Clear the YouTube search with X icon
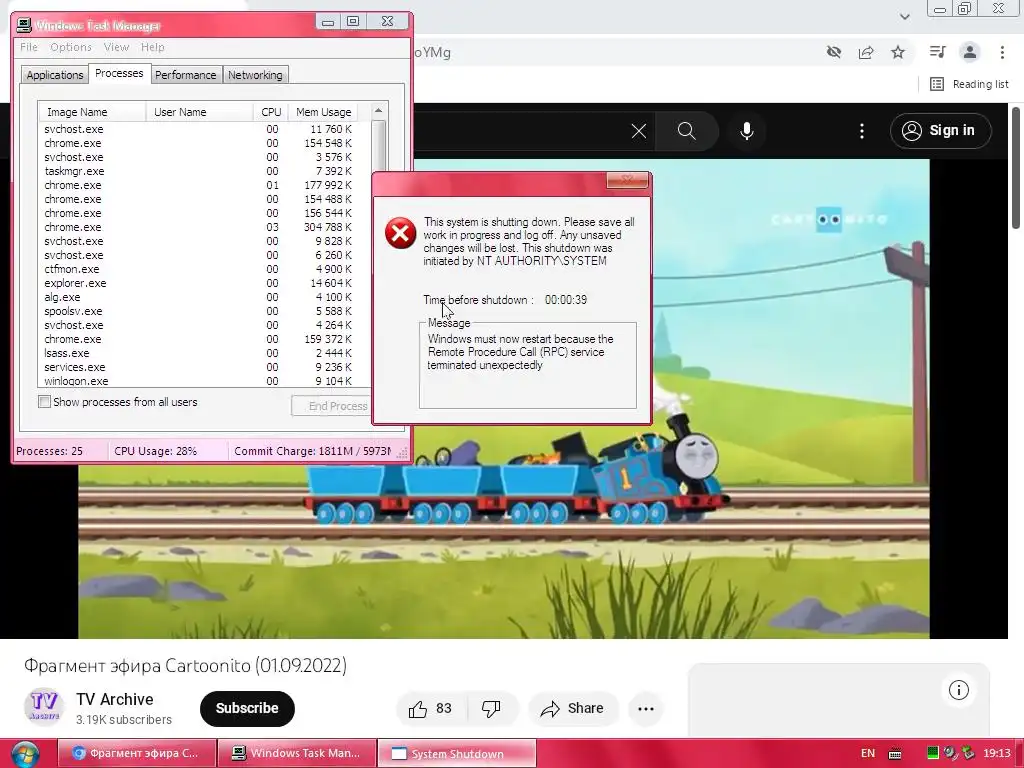The image size is (1024, 768). (639, 131)
